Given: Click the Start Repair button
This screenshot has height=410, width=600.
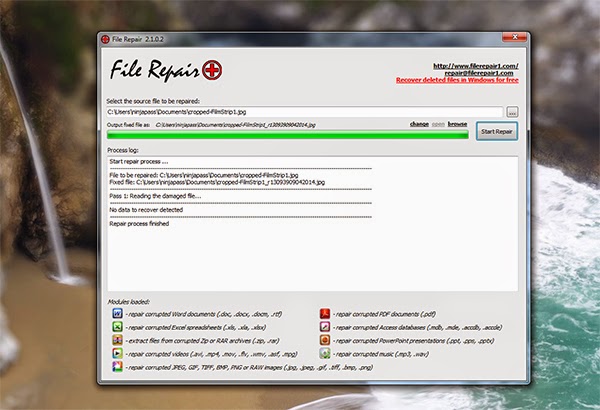Looking at the screenshot, I should pyautogui.click(x=497, y=131).
